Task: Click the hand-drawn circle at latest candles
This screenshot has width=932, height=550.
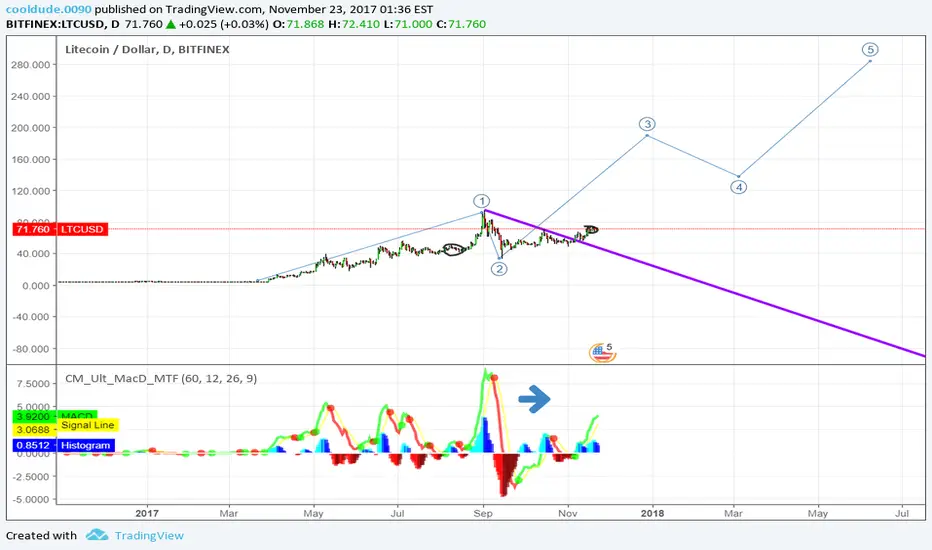Action: pos(591,230)
